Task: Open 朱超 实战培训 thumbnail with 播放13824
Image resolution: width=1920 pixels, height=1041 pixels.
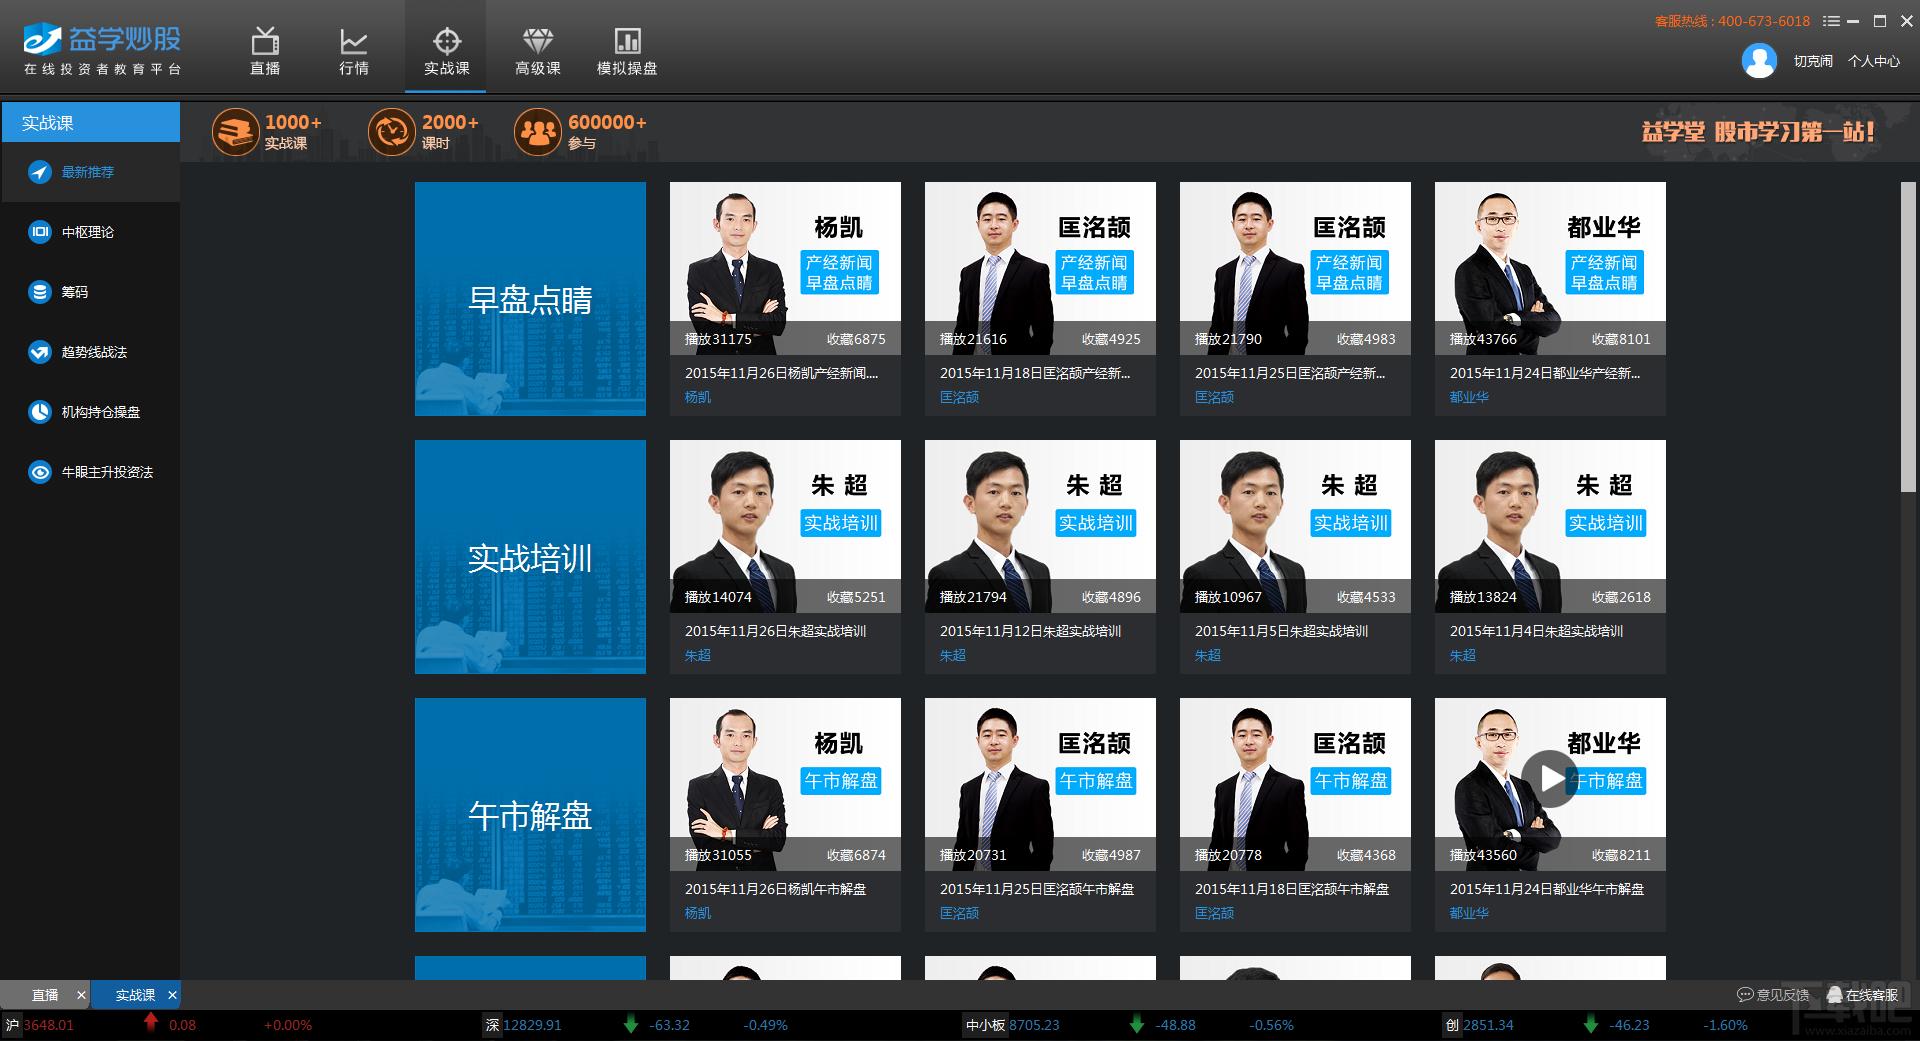Action: tap(1550, 526)
